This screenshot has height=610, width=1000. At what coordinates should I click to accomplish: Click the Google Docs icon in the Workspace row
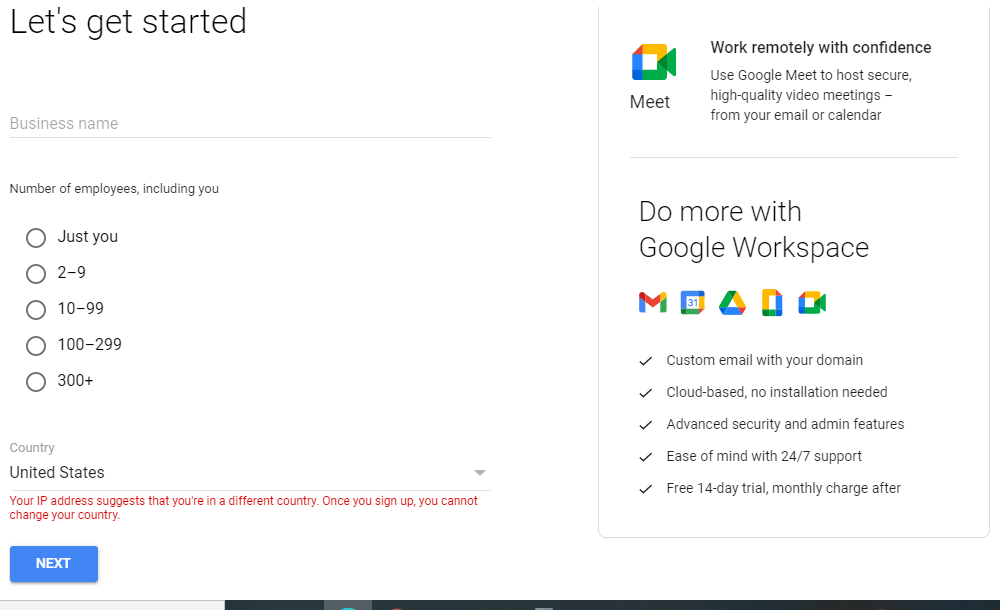pos(772,302)
